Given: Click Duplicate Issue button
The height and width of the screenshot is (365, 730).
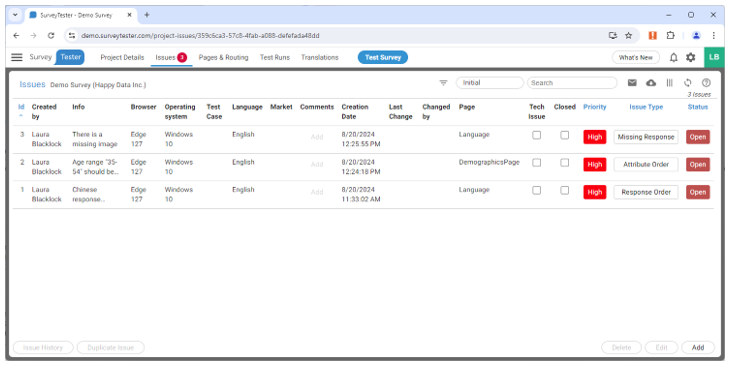Looking at the screenshot, I should click(x=110, y=348).
